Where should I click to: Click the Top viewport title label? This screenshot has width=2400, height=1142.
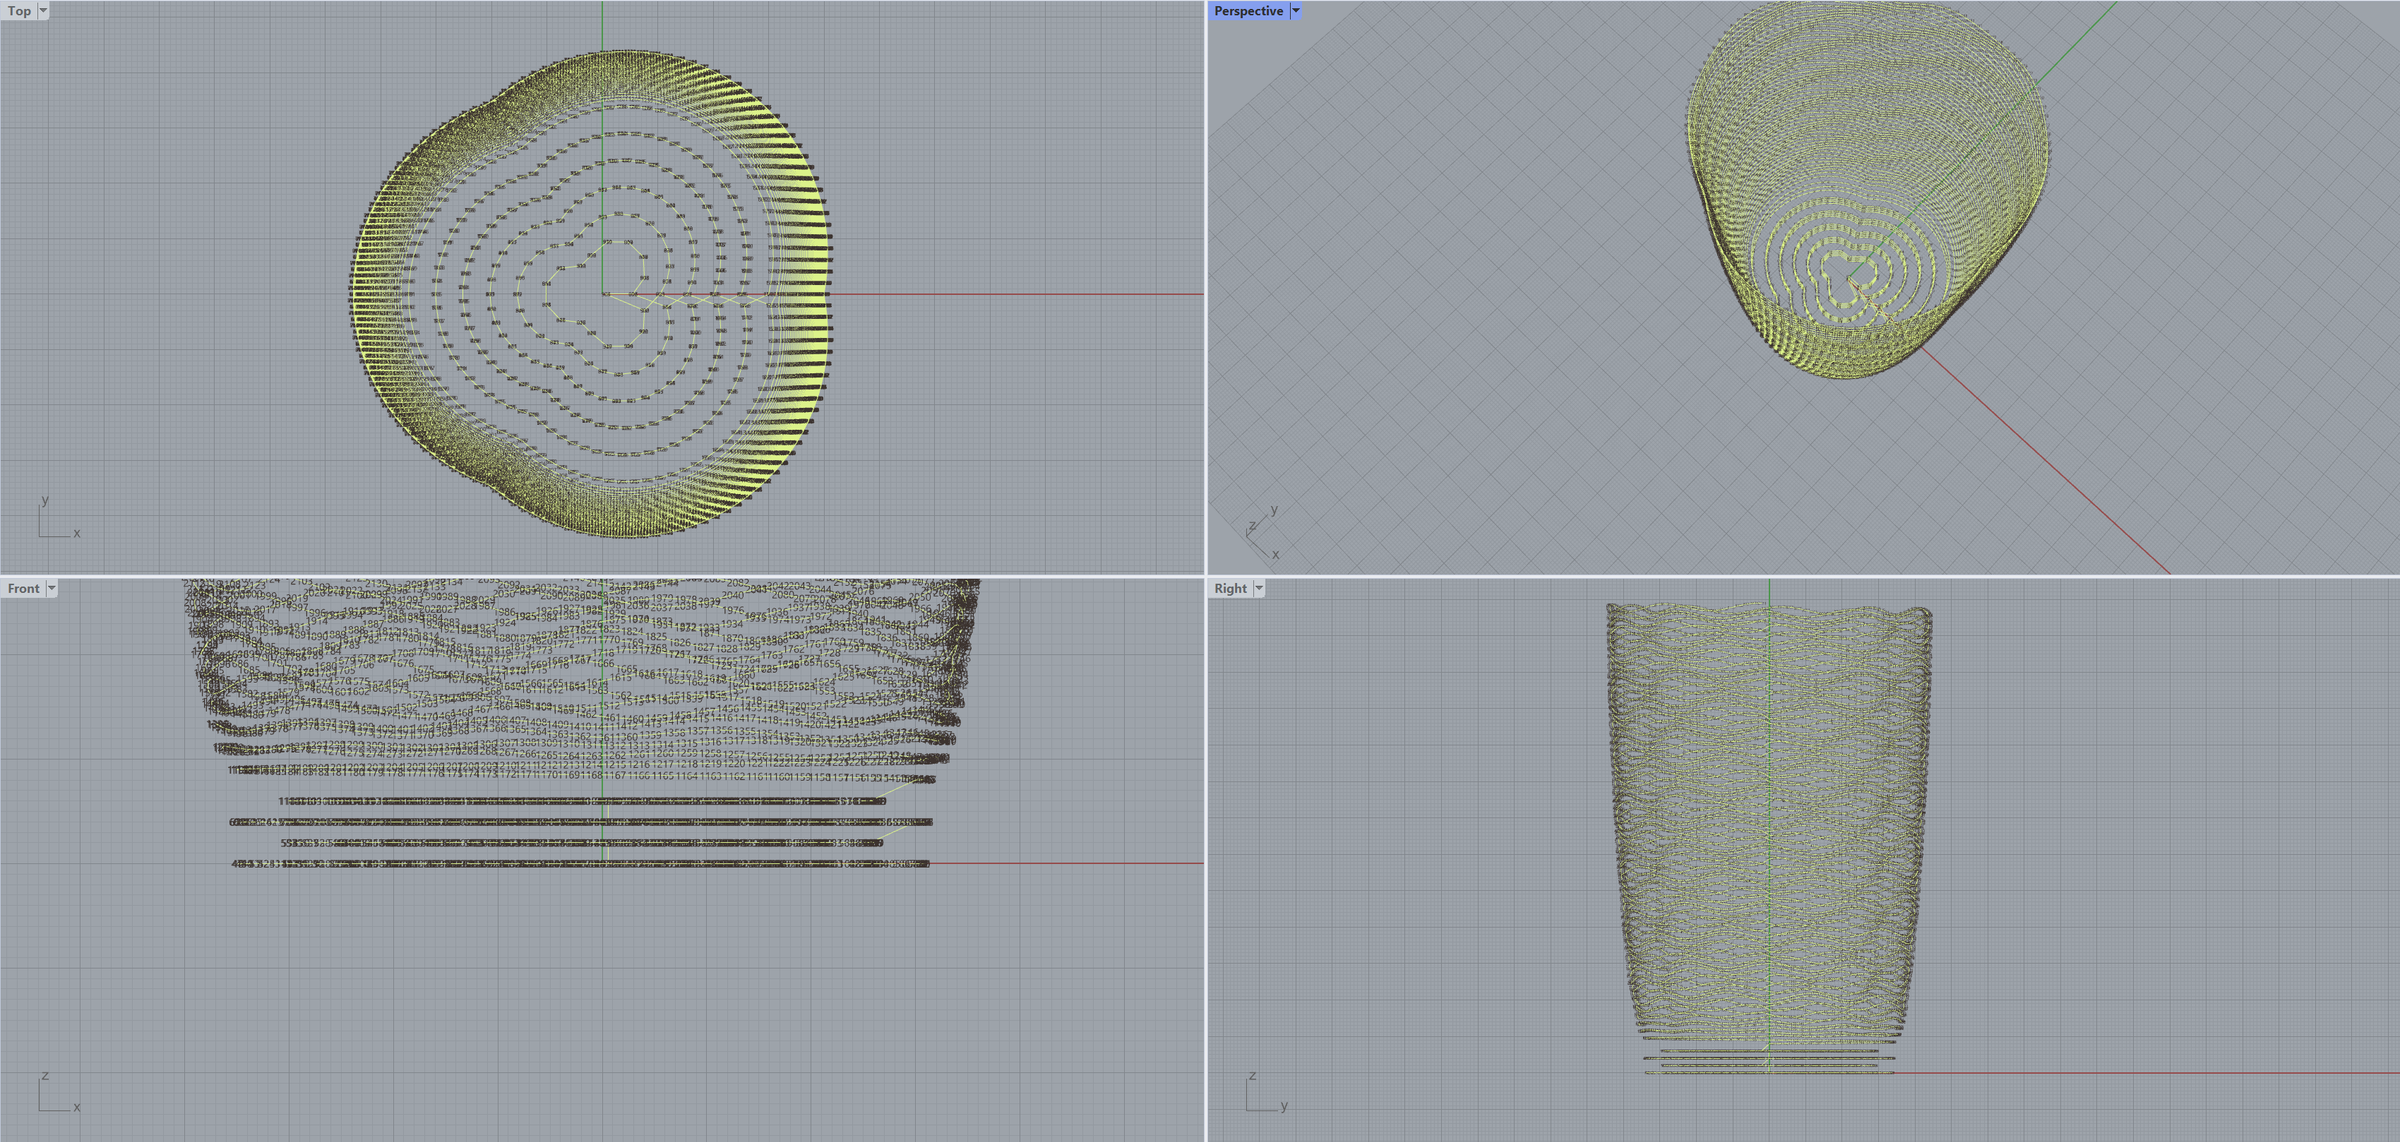[17, 12]
